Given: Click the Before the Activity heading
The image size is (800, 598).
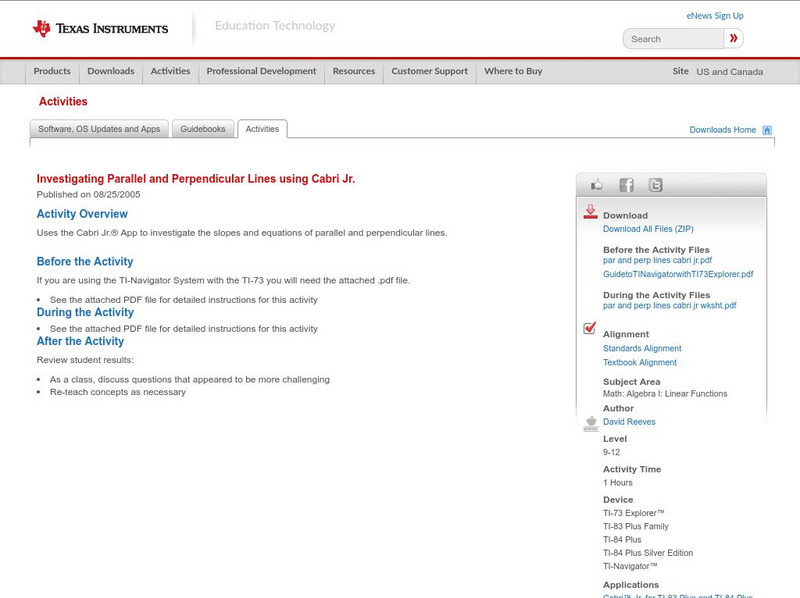Looking at the screenshot, I should coord(85,261).
